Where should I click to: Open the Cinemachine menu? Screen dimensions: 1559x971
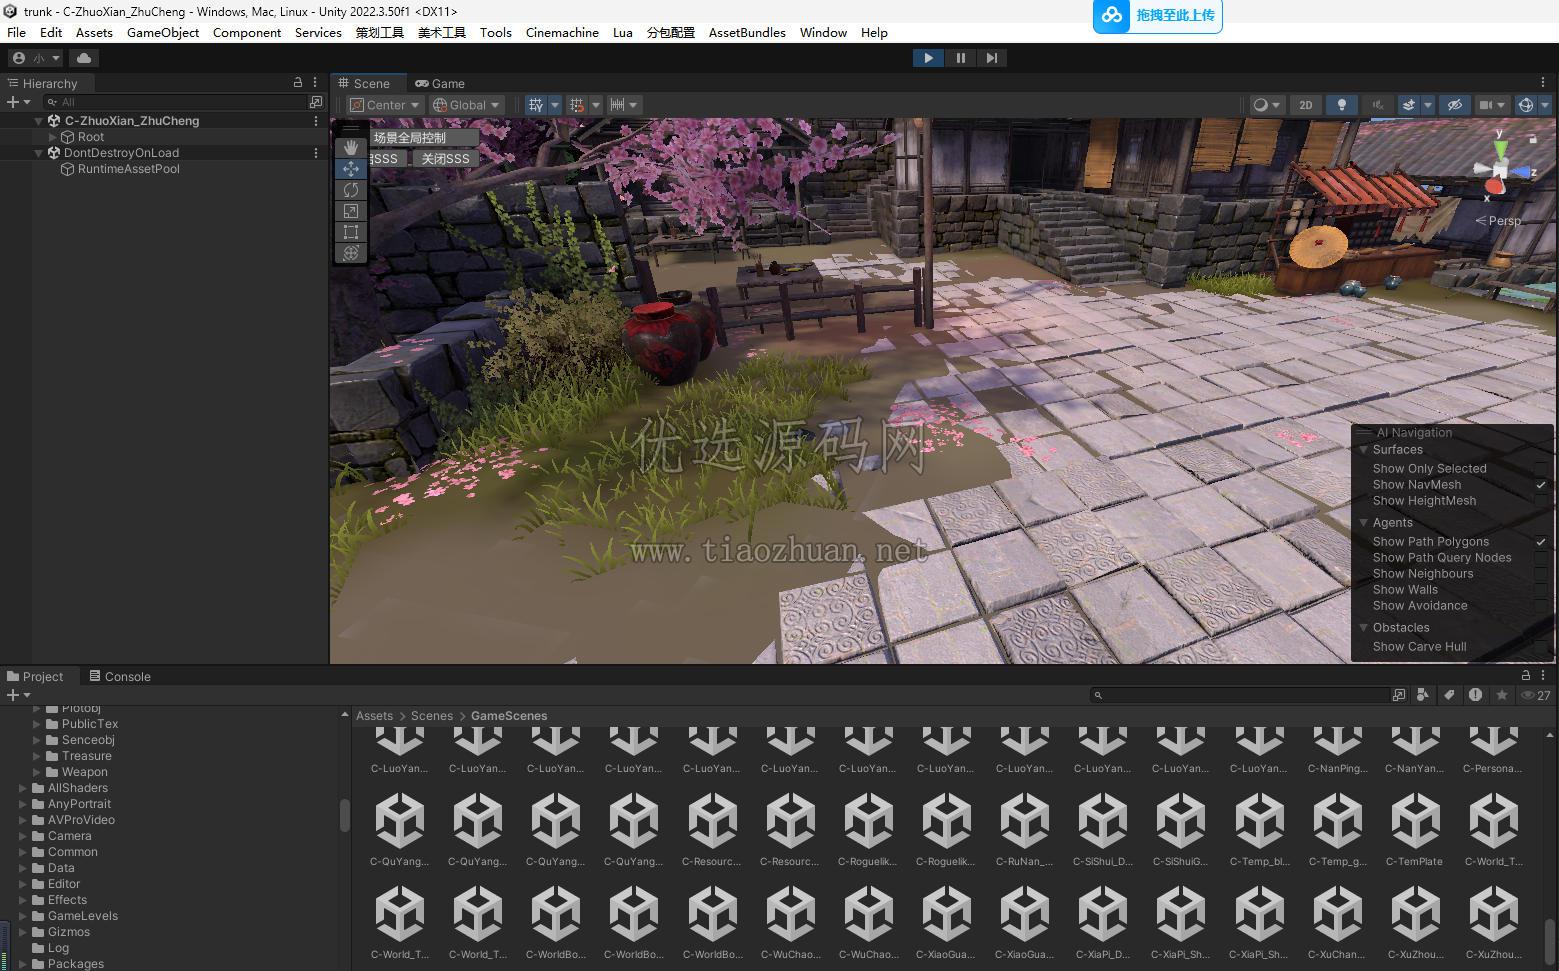pyautogui.click(x=562, y=32)
